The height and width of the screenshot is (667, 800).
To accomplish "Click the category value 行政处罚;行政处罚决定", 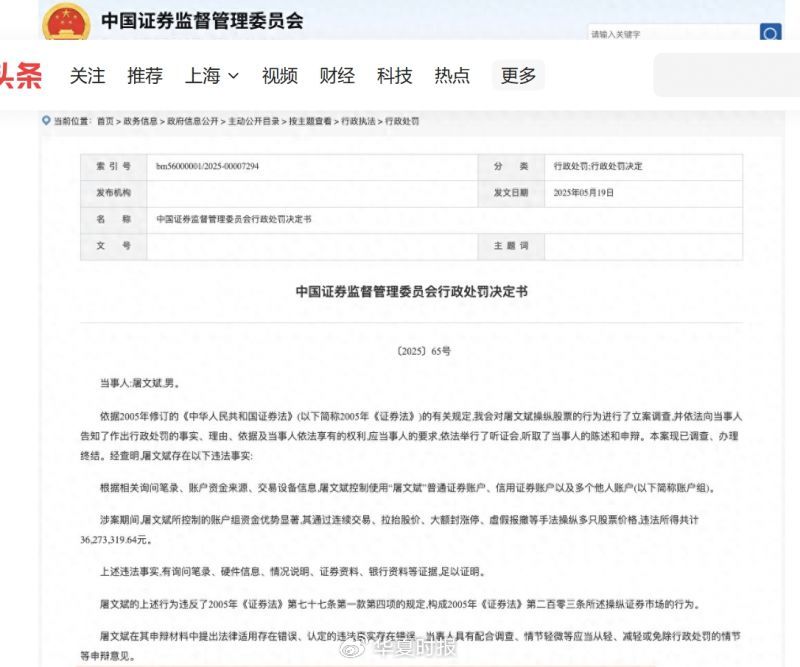I will [598, 166].
